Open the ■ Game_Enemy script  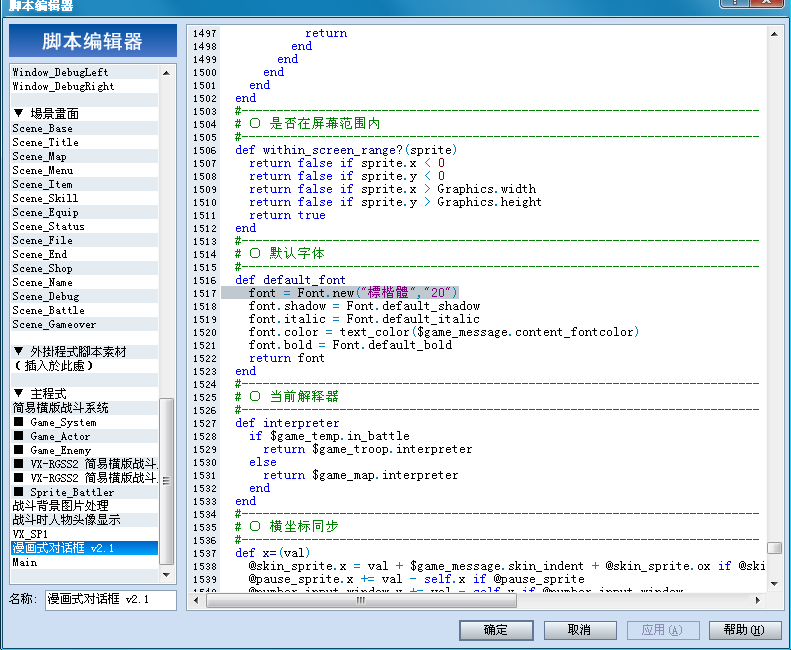[85, 450]
